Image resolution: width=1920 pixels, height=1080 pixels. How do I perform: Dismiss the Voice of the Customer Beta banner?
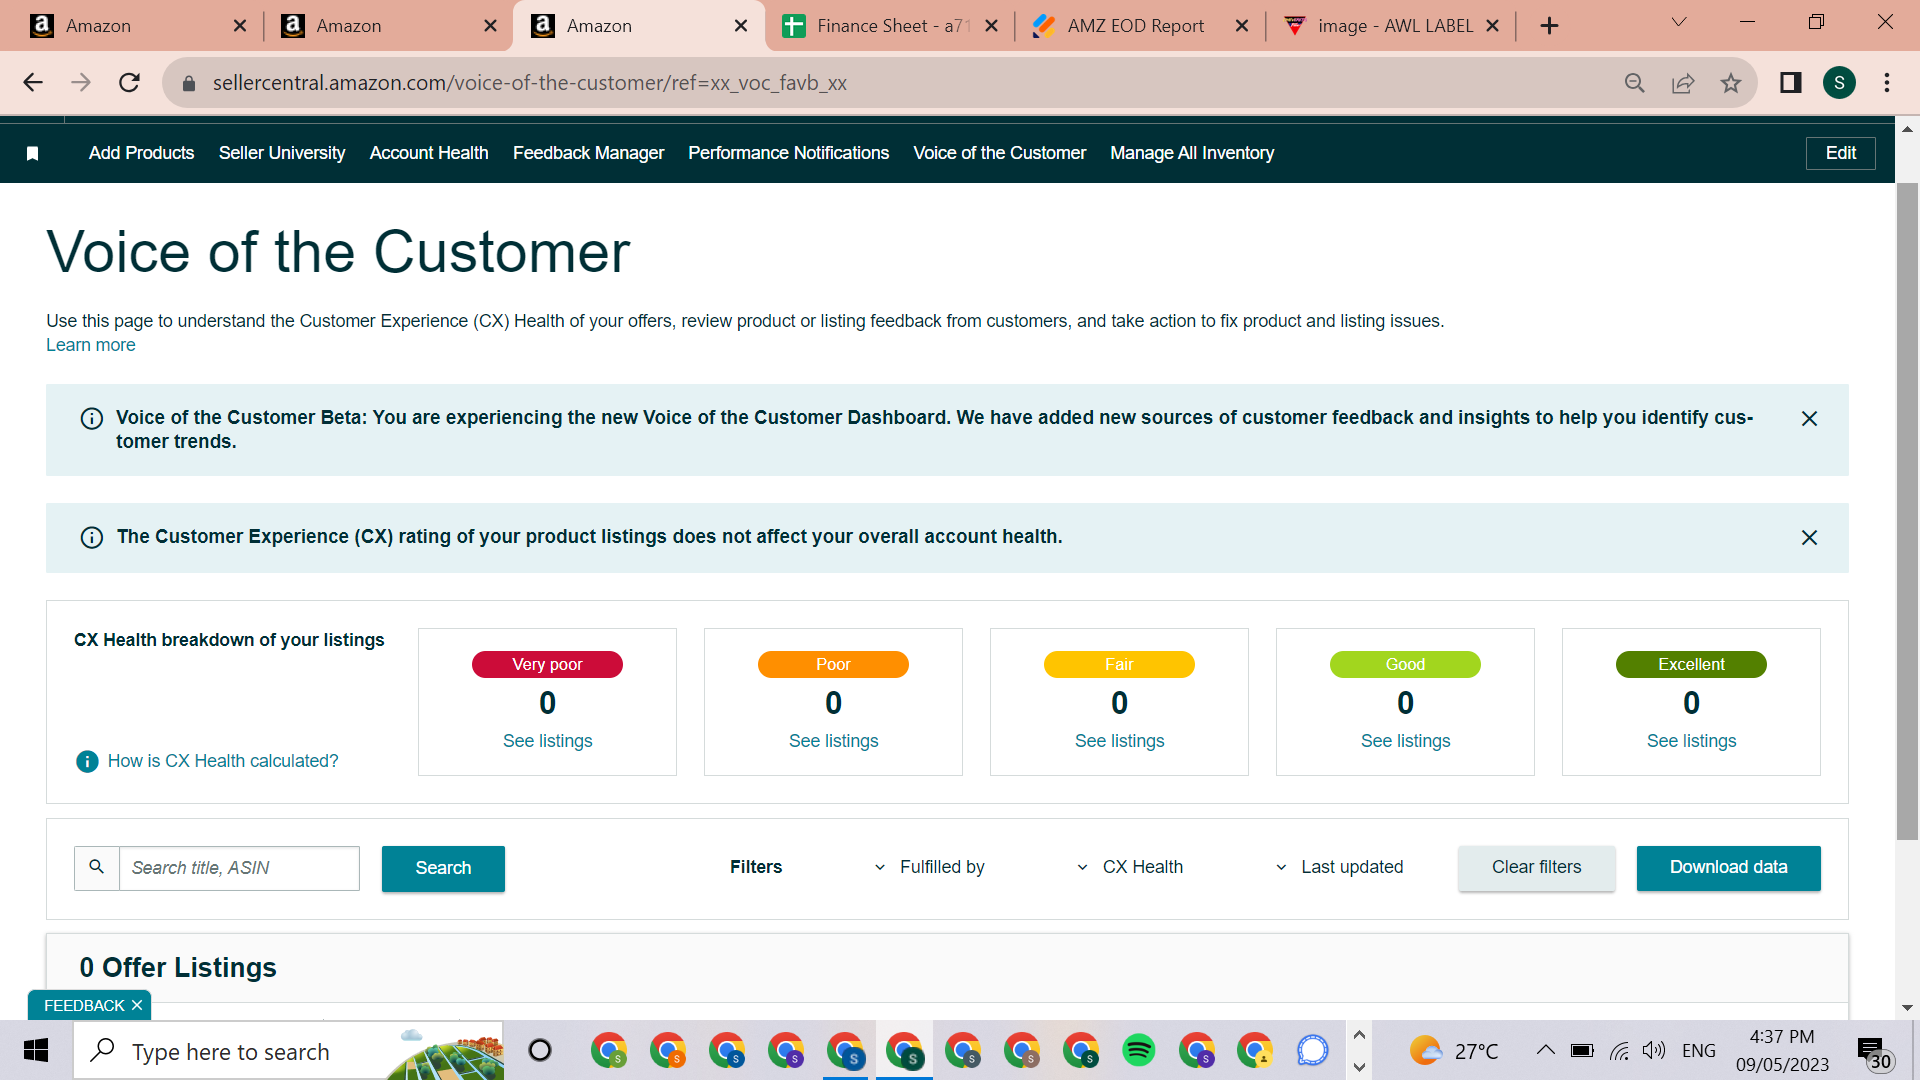coord(1809,419)
